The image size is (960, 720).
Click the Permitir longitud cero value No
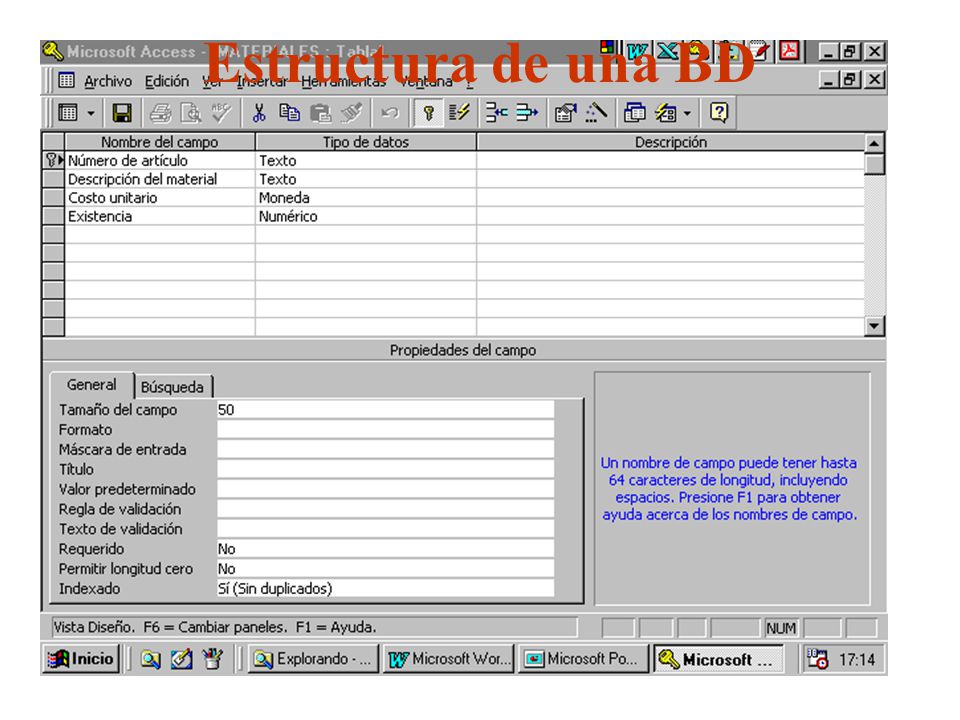(x=385, y=569)
